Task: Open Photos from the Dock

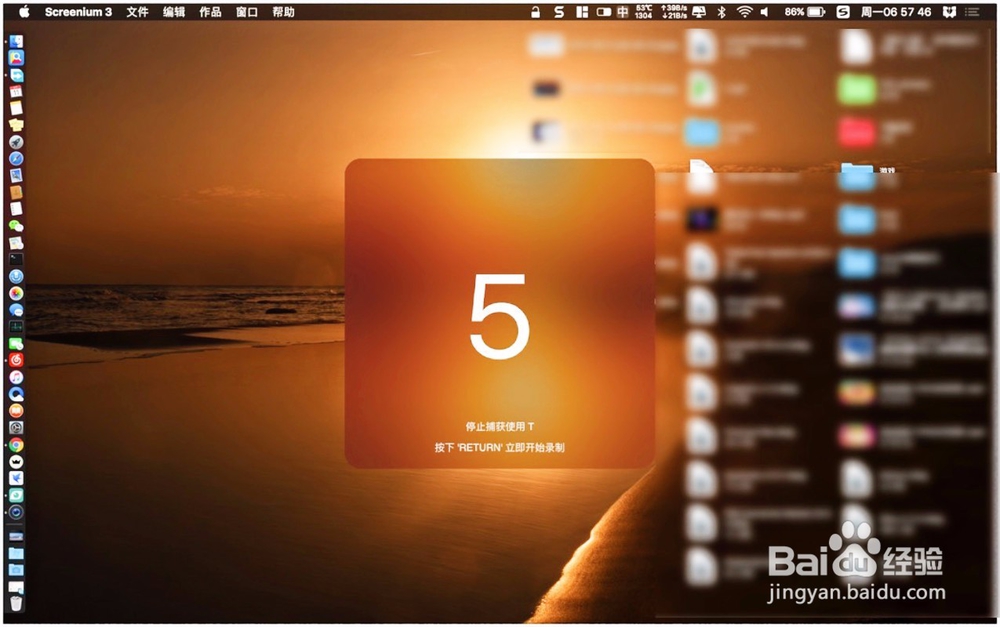Action: click(16, 293)
